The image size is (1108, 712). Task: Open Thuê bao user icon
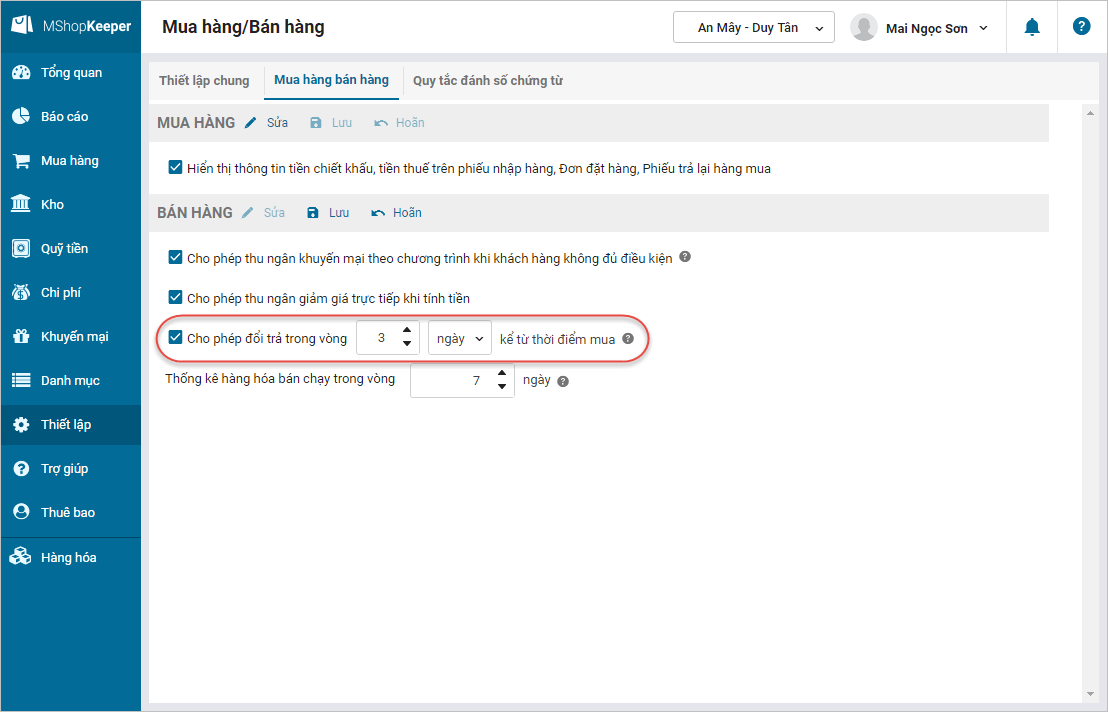click(21, 512)
